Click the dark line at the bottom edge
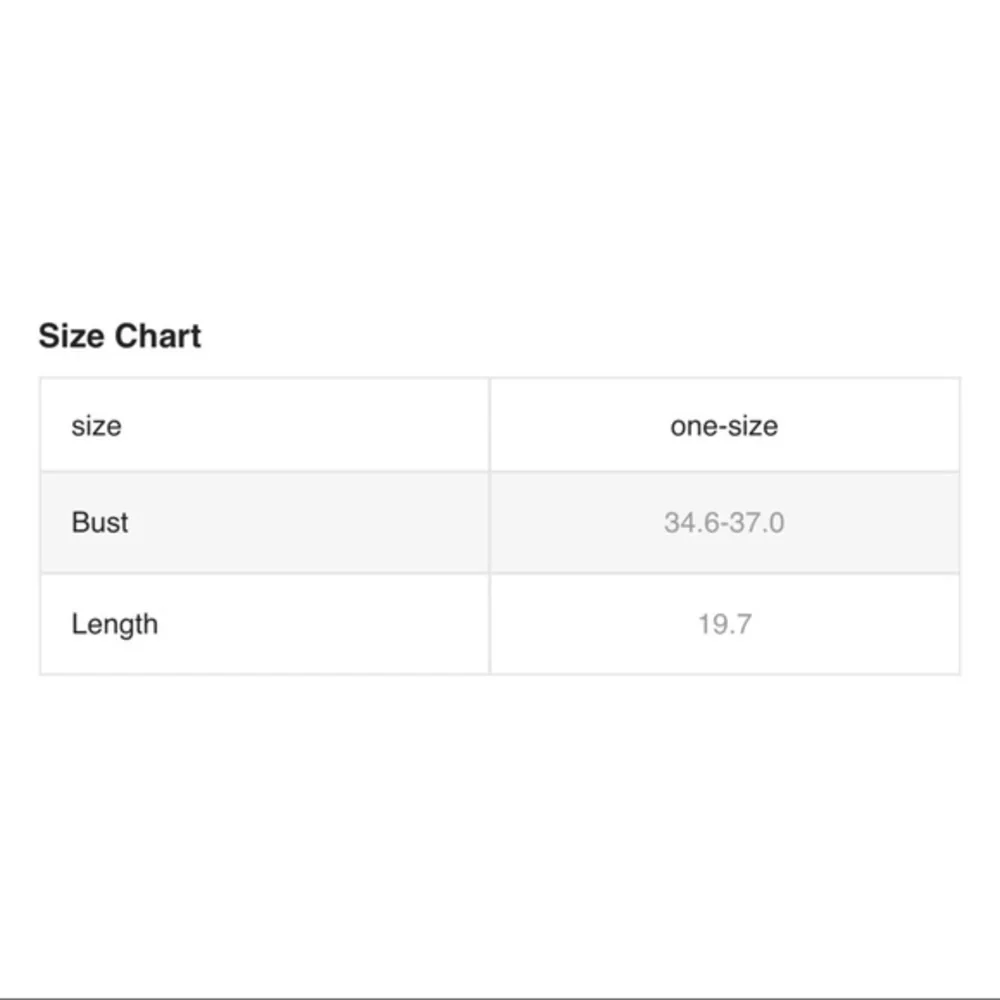This screenshot has width=1000, height=1000. pyautogui.click(x=500, y=998)
